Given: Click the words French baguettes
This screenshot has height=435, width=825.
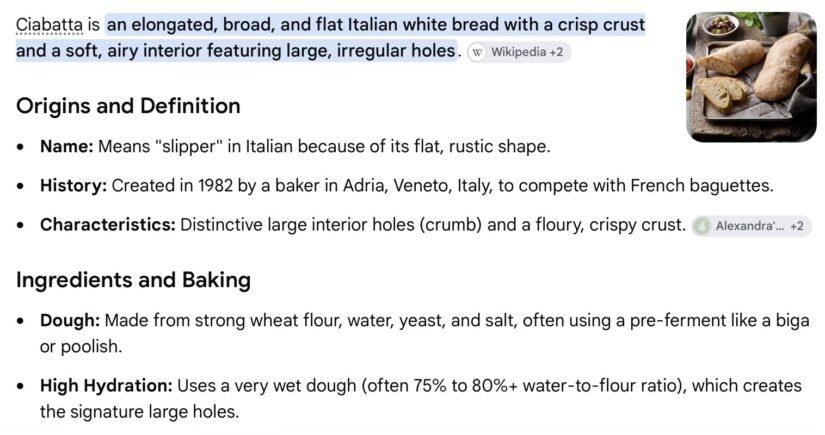Looking at the screenshot, I should (x=700, y=186).
